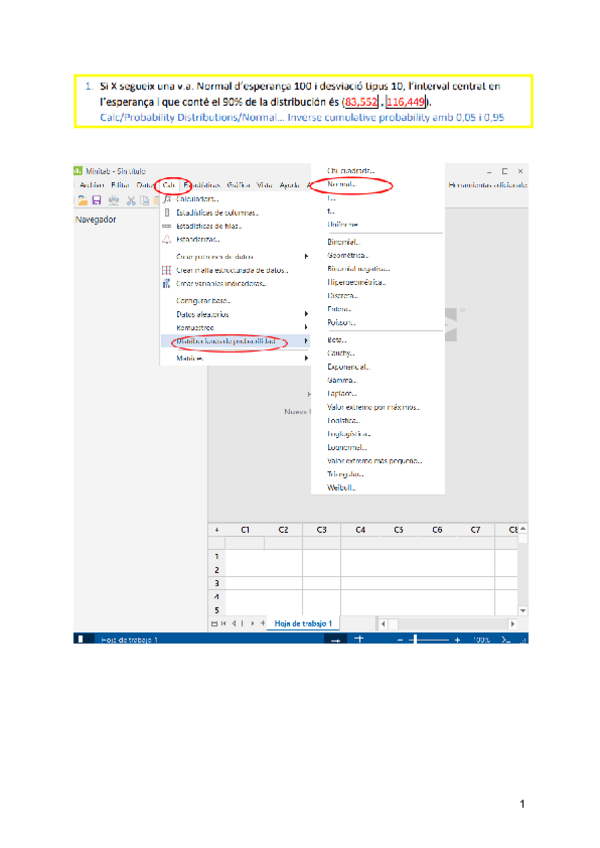Click the Print icon in the toolbar
Screen dimensions: 600x848
114,201
